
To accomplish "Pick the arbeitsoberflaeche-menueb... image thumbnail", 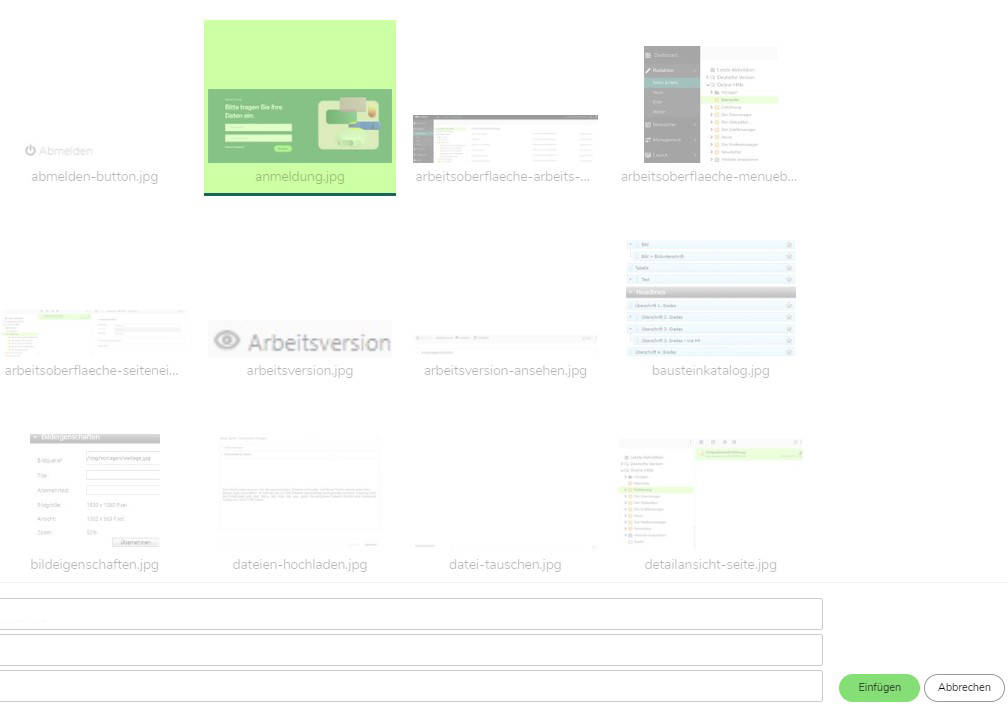I will pos(710,104).
